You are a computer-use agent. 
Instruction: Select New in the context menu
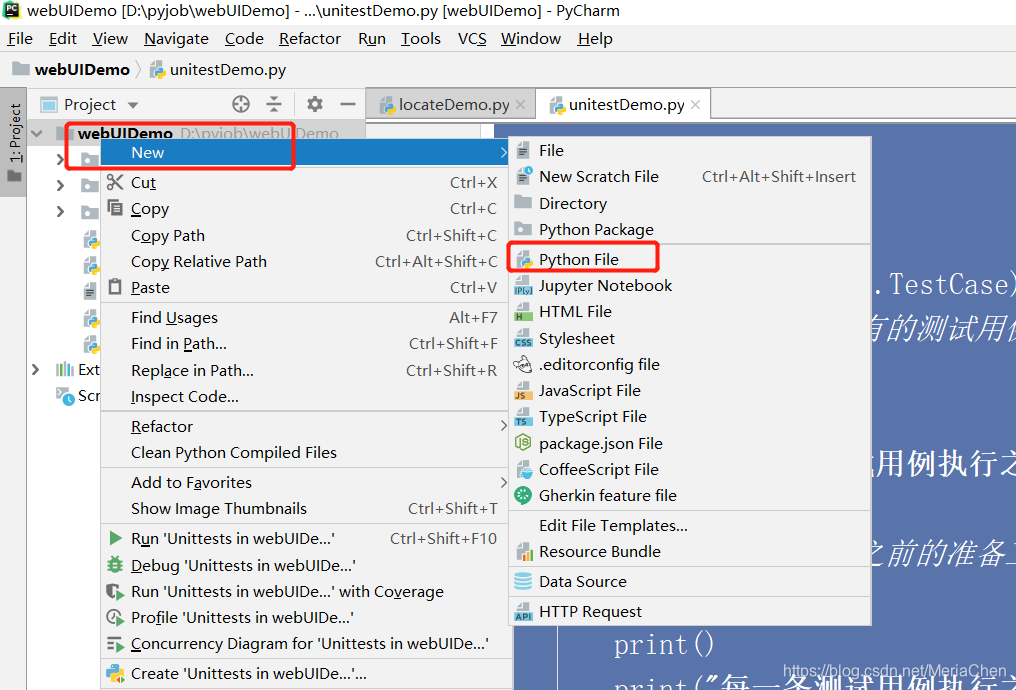(306, 152)
